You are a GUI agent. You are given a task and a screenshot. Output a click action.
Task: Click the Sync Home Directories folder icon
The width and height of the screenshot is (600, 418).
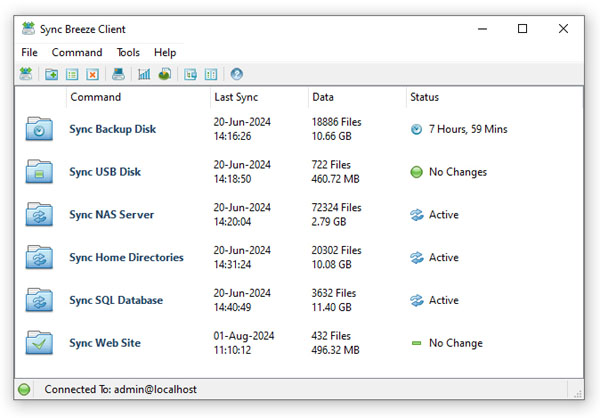tap(39, 257)
